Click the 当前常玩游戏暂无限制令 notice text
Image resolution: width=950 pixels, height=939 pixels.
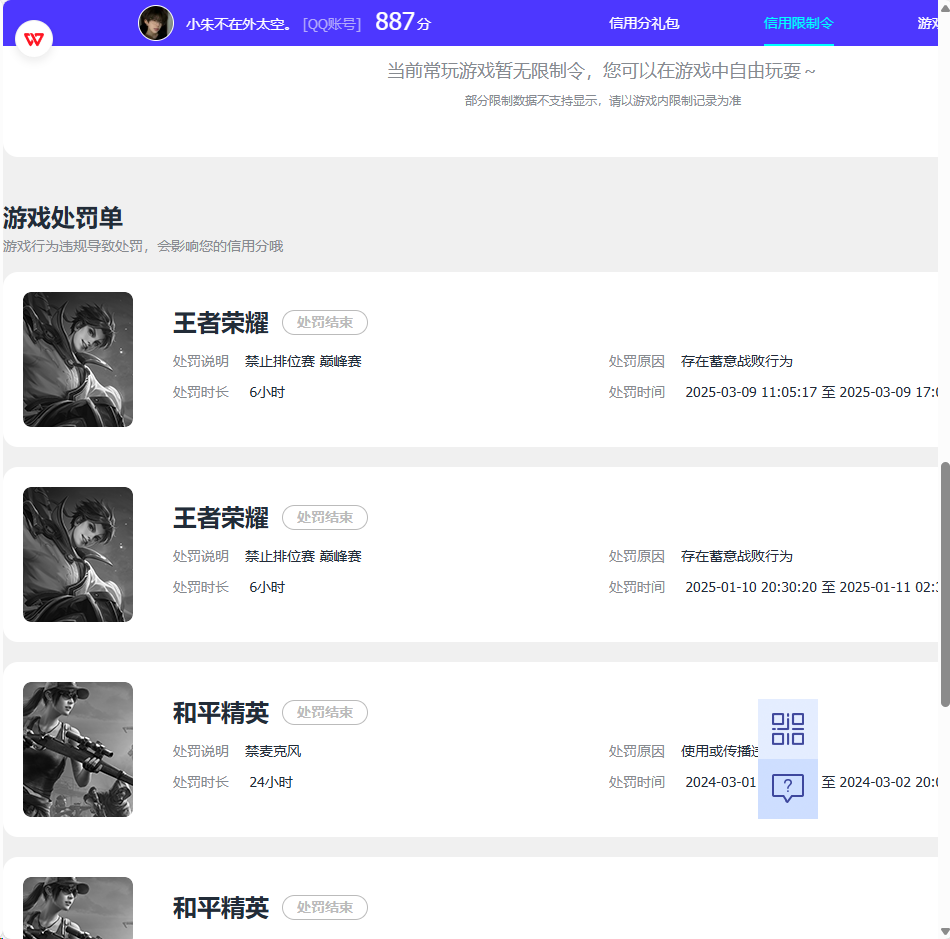(601, 71)
